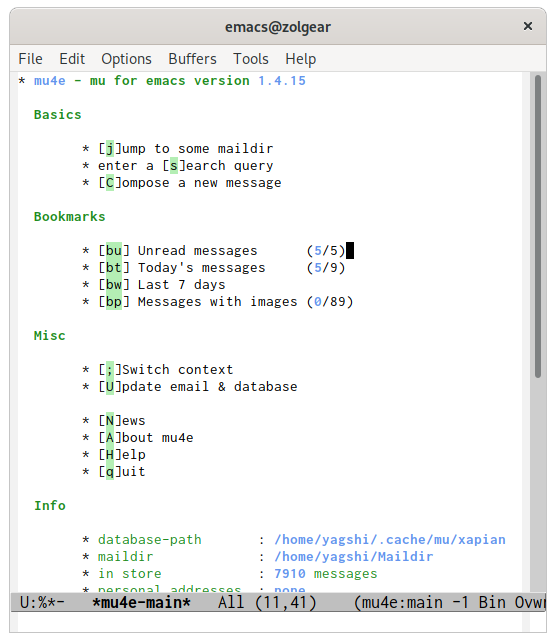This screenshot has width=556, height=642.
Task: Click the (0/89) count for images bookmark
Action: coord(330,302)
